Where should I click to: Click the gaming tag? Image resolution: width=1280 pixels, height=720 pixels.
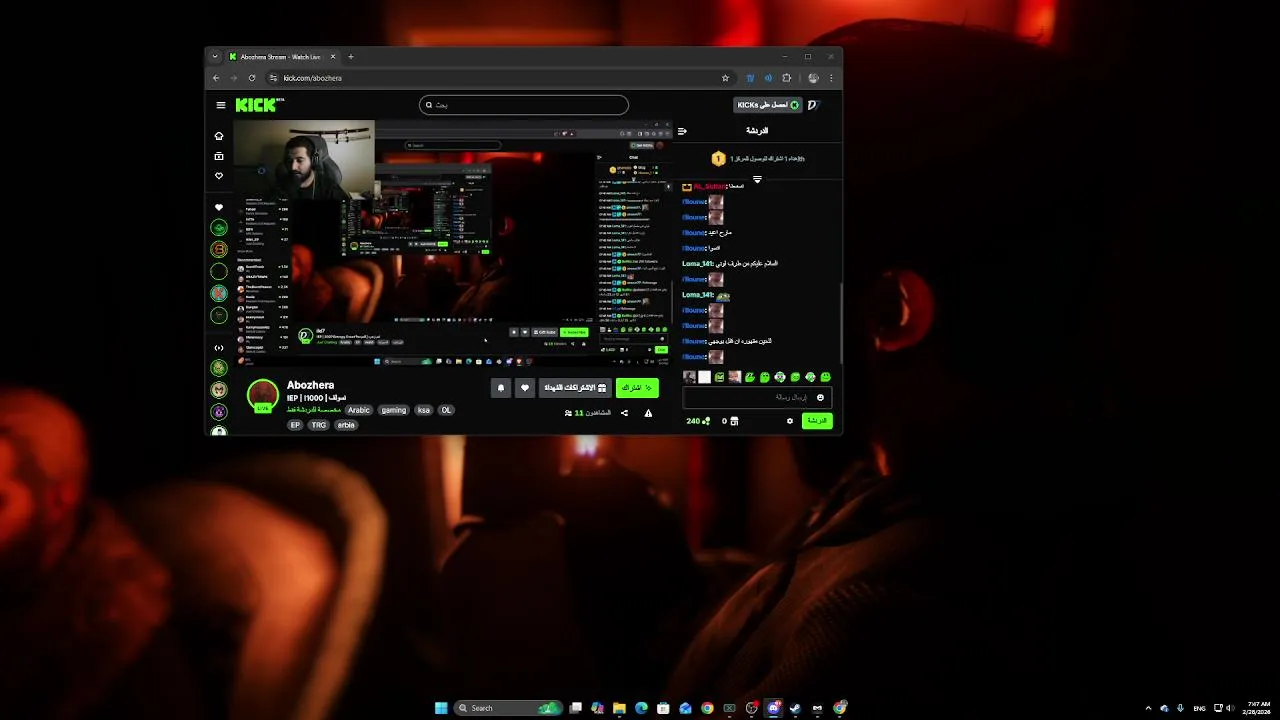coord(394,410)
